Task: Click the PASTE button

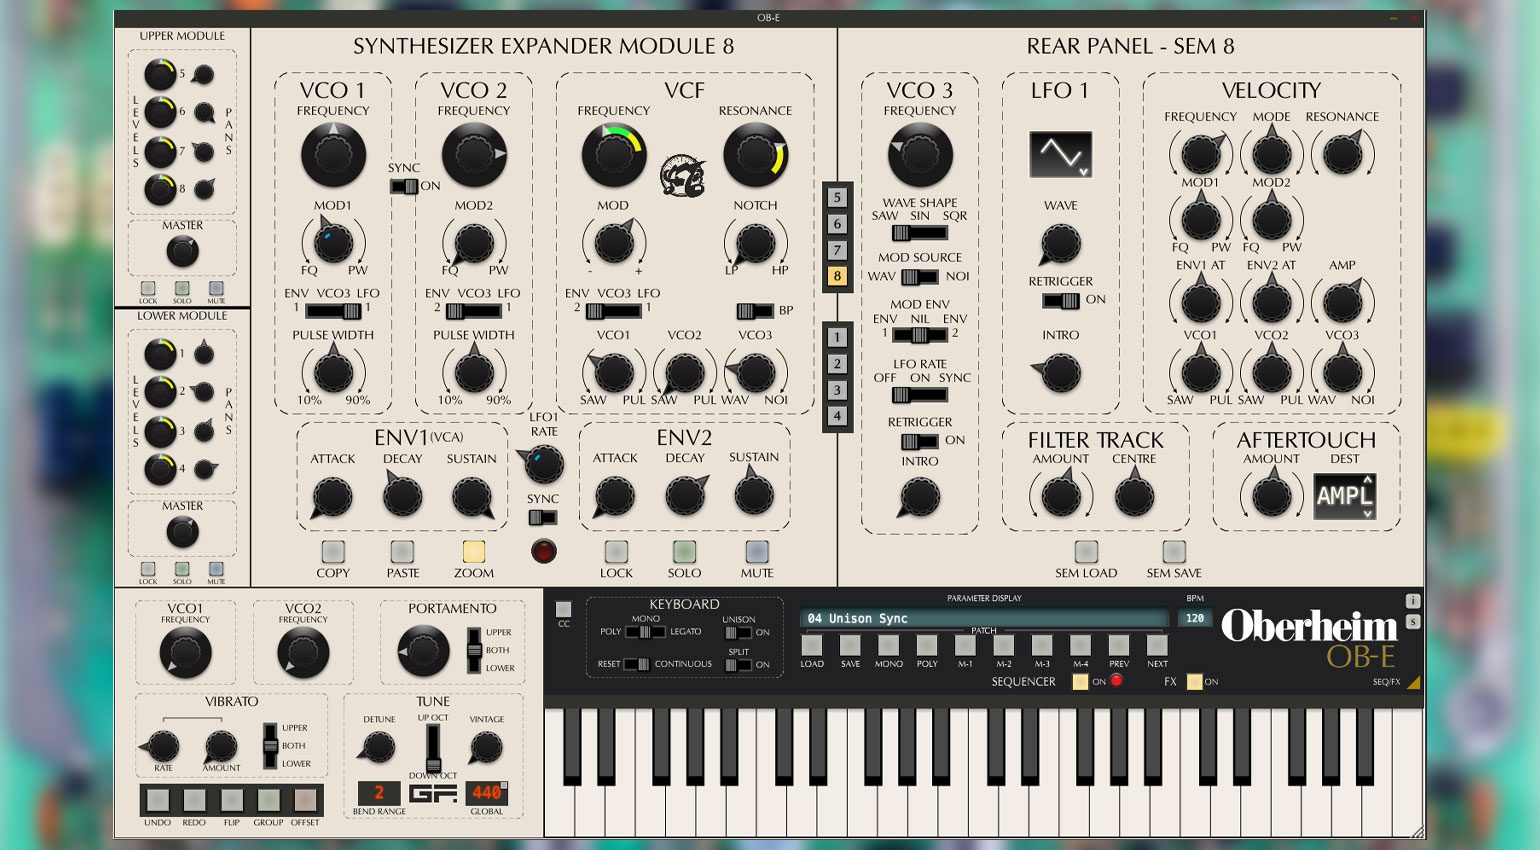Action: pos(402,552)
